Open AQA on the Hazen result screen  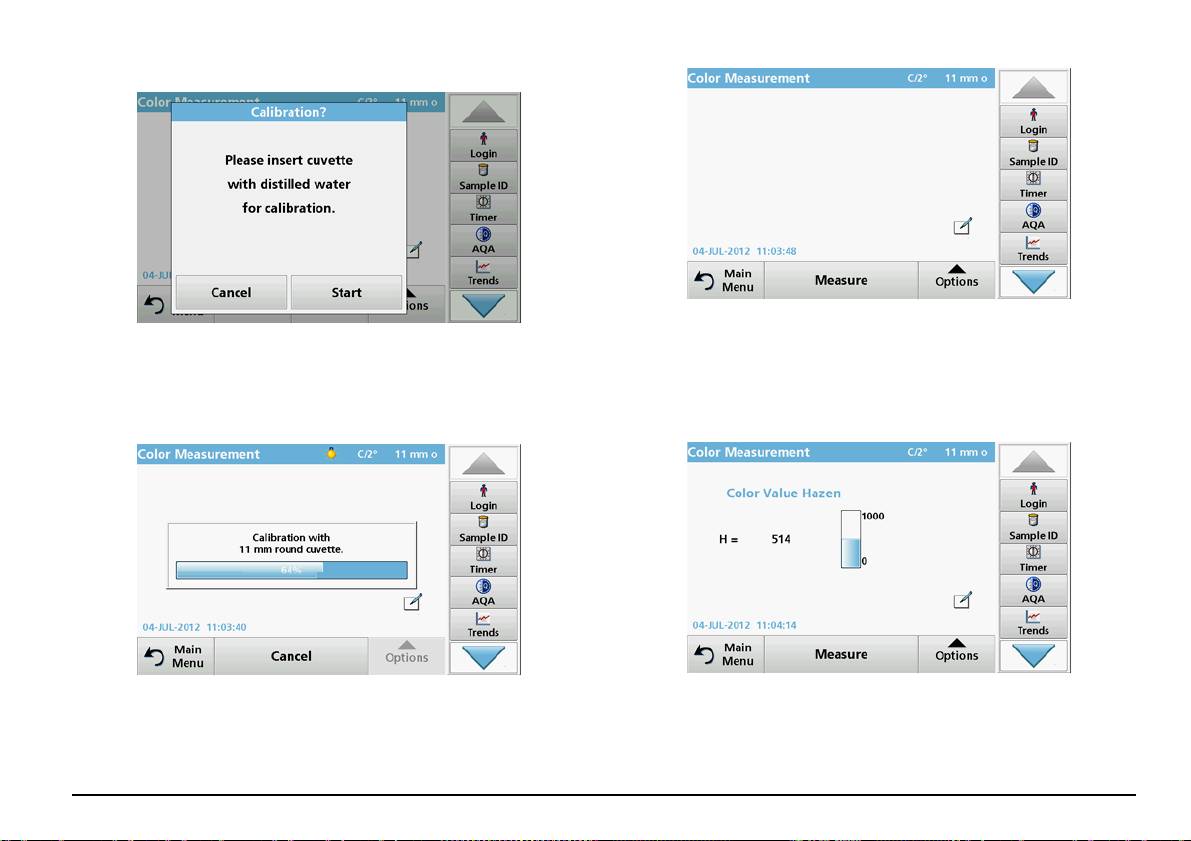click(x=1033, y=591)
